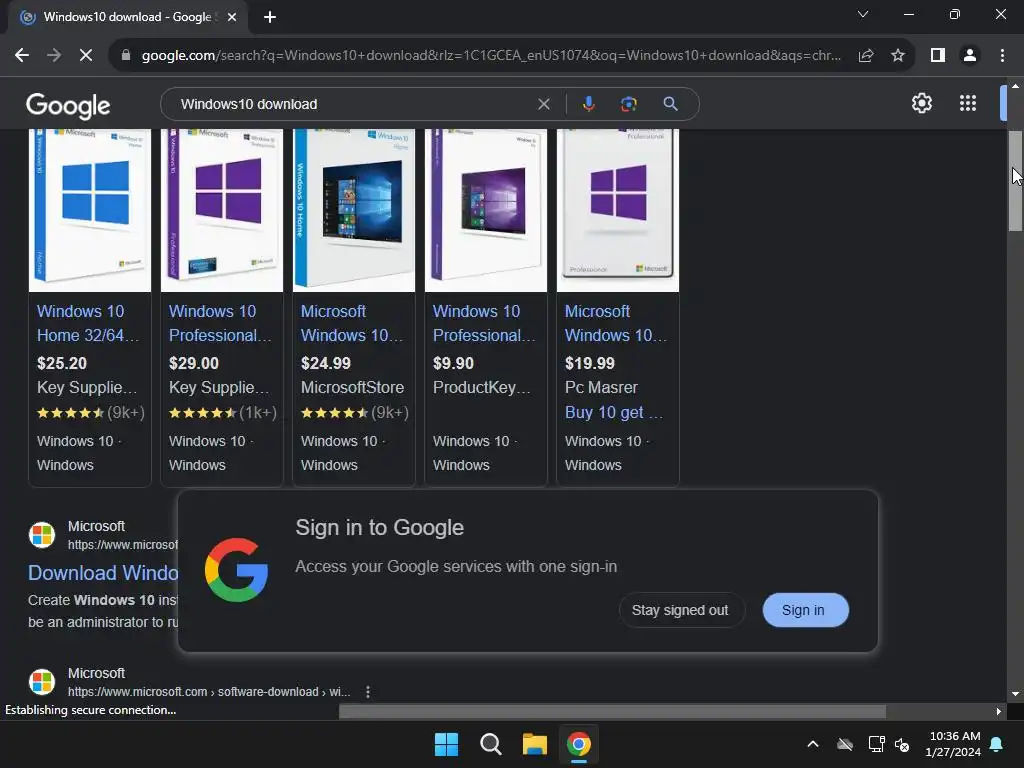Open the Windows Start menu

click(447, 744)
